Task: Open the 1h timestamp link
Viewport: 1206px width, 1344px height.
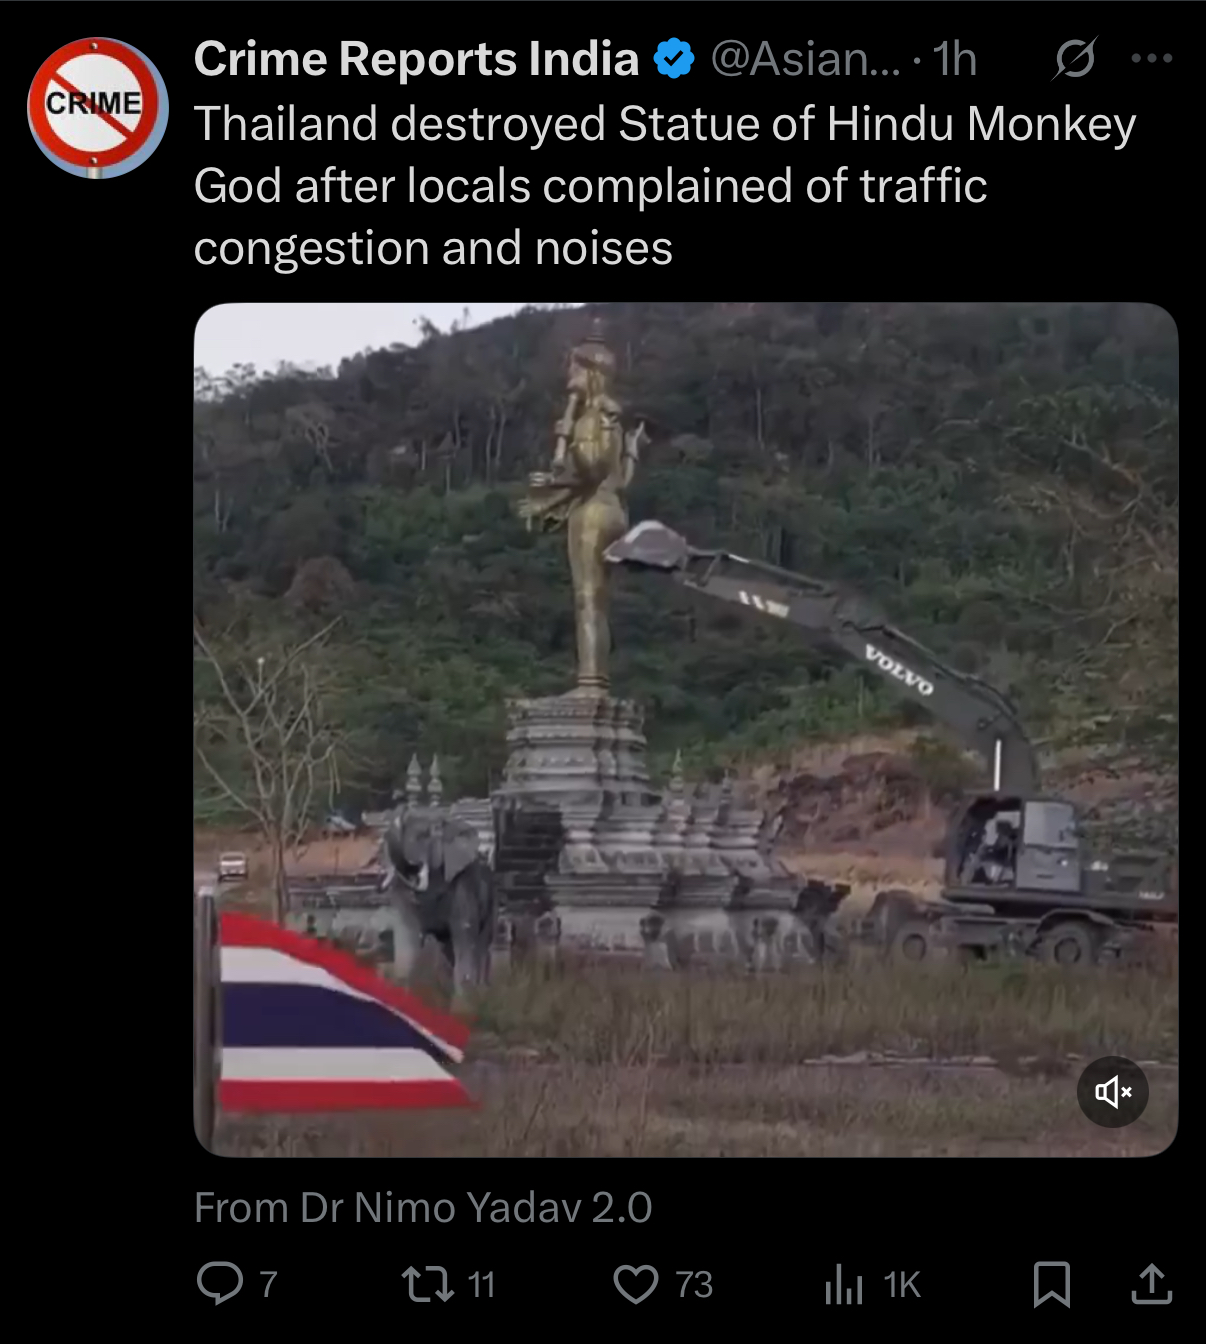Action: point(955,59)
